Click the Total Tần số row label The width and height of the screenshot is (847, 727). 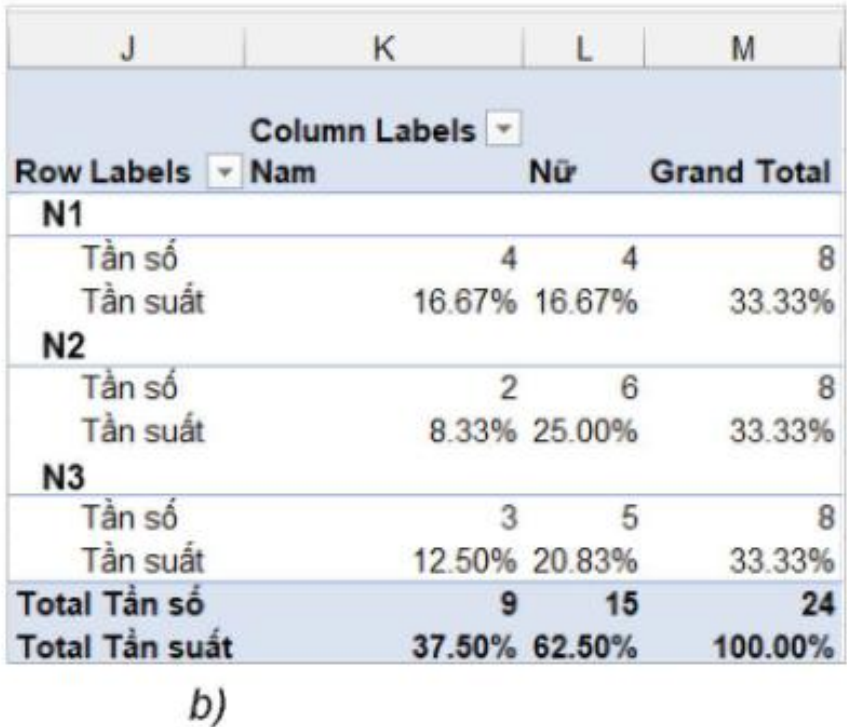click(x=111, y=603)
